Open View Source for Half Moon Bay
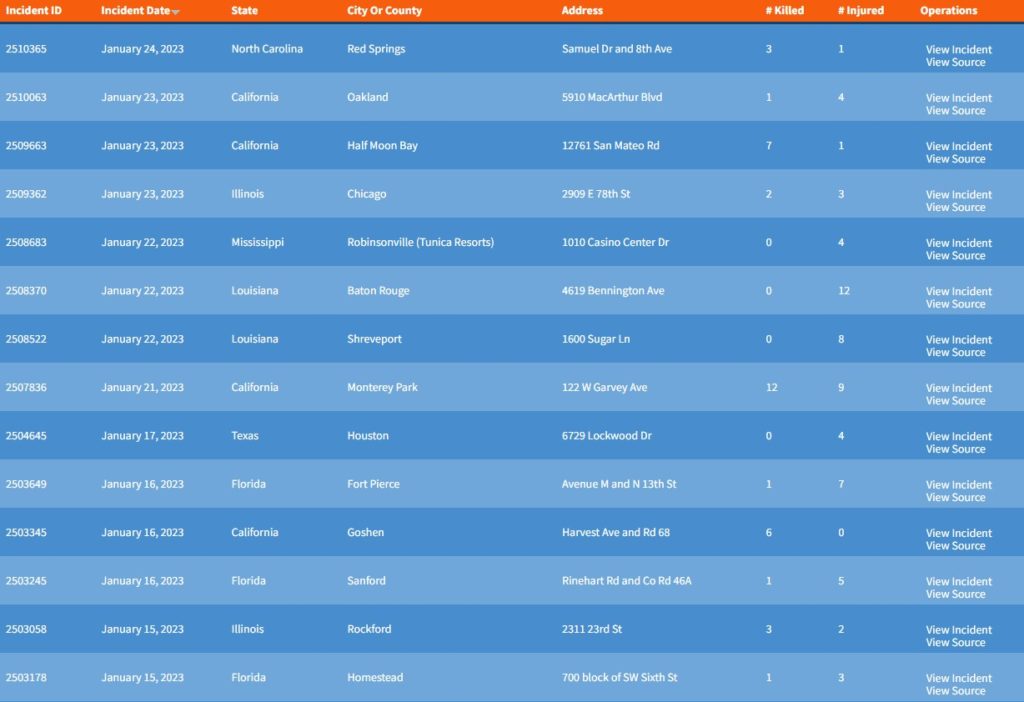 [x=955, y=159]
